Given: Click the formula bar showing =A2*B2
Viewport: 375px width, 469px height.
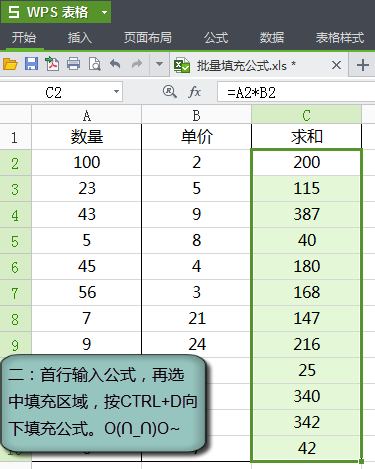Looking at the screenshot, I should (296, 92).
